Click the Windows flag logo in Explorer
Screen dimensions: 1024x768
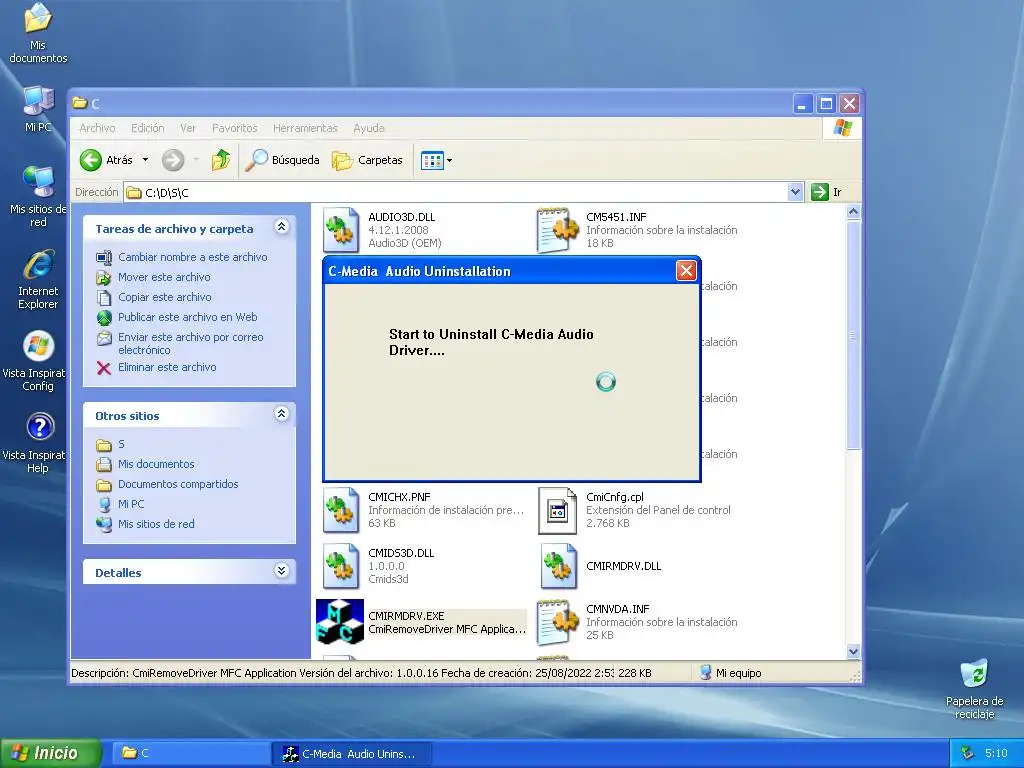pyautogui.click(x=842, y=128)
